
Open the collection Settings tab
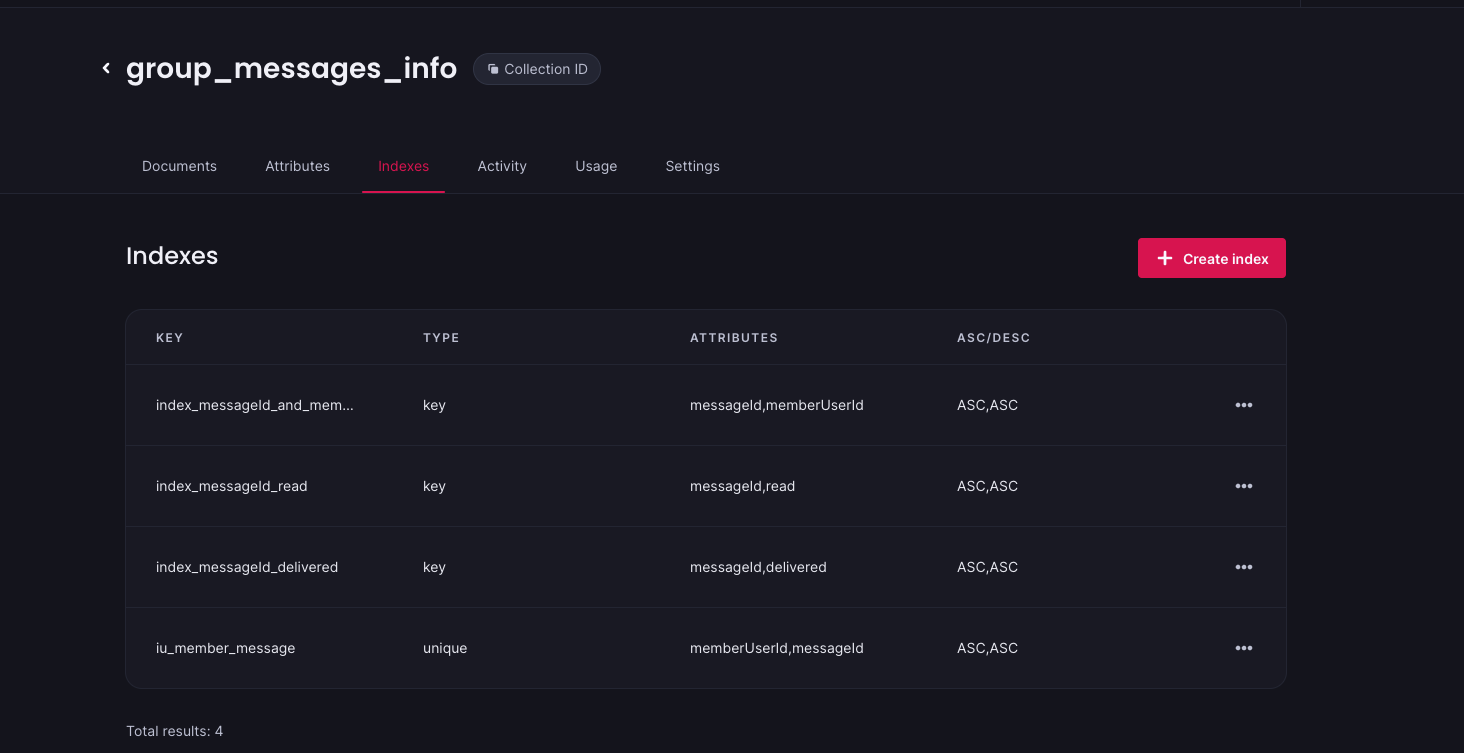(x=692, y=166)
